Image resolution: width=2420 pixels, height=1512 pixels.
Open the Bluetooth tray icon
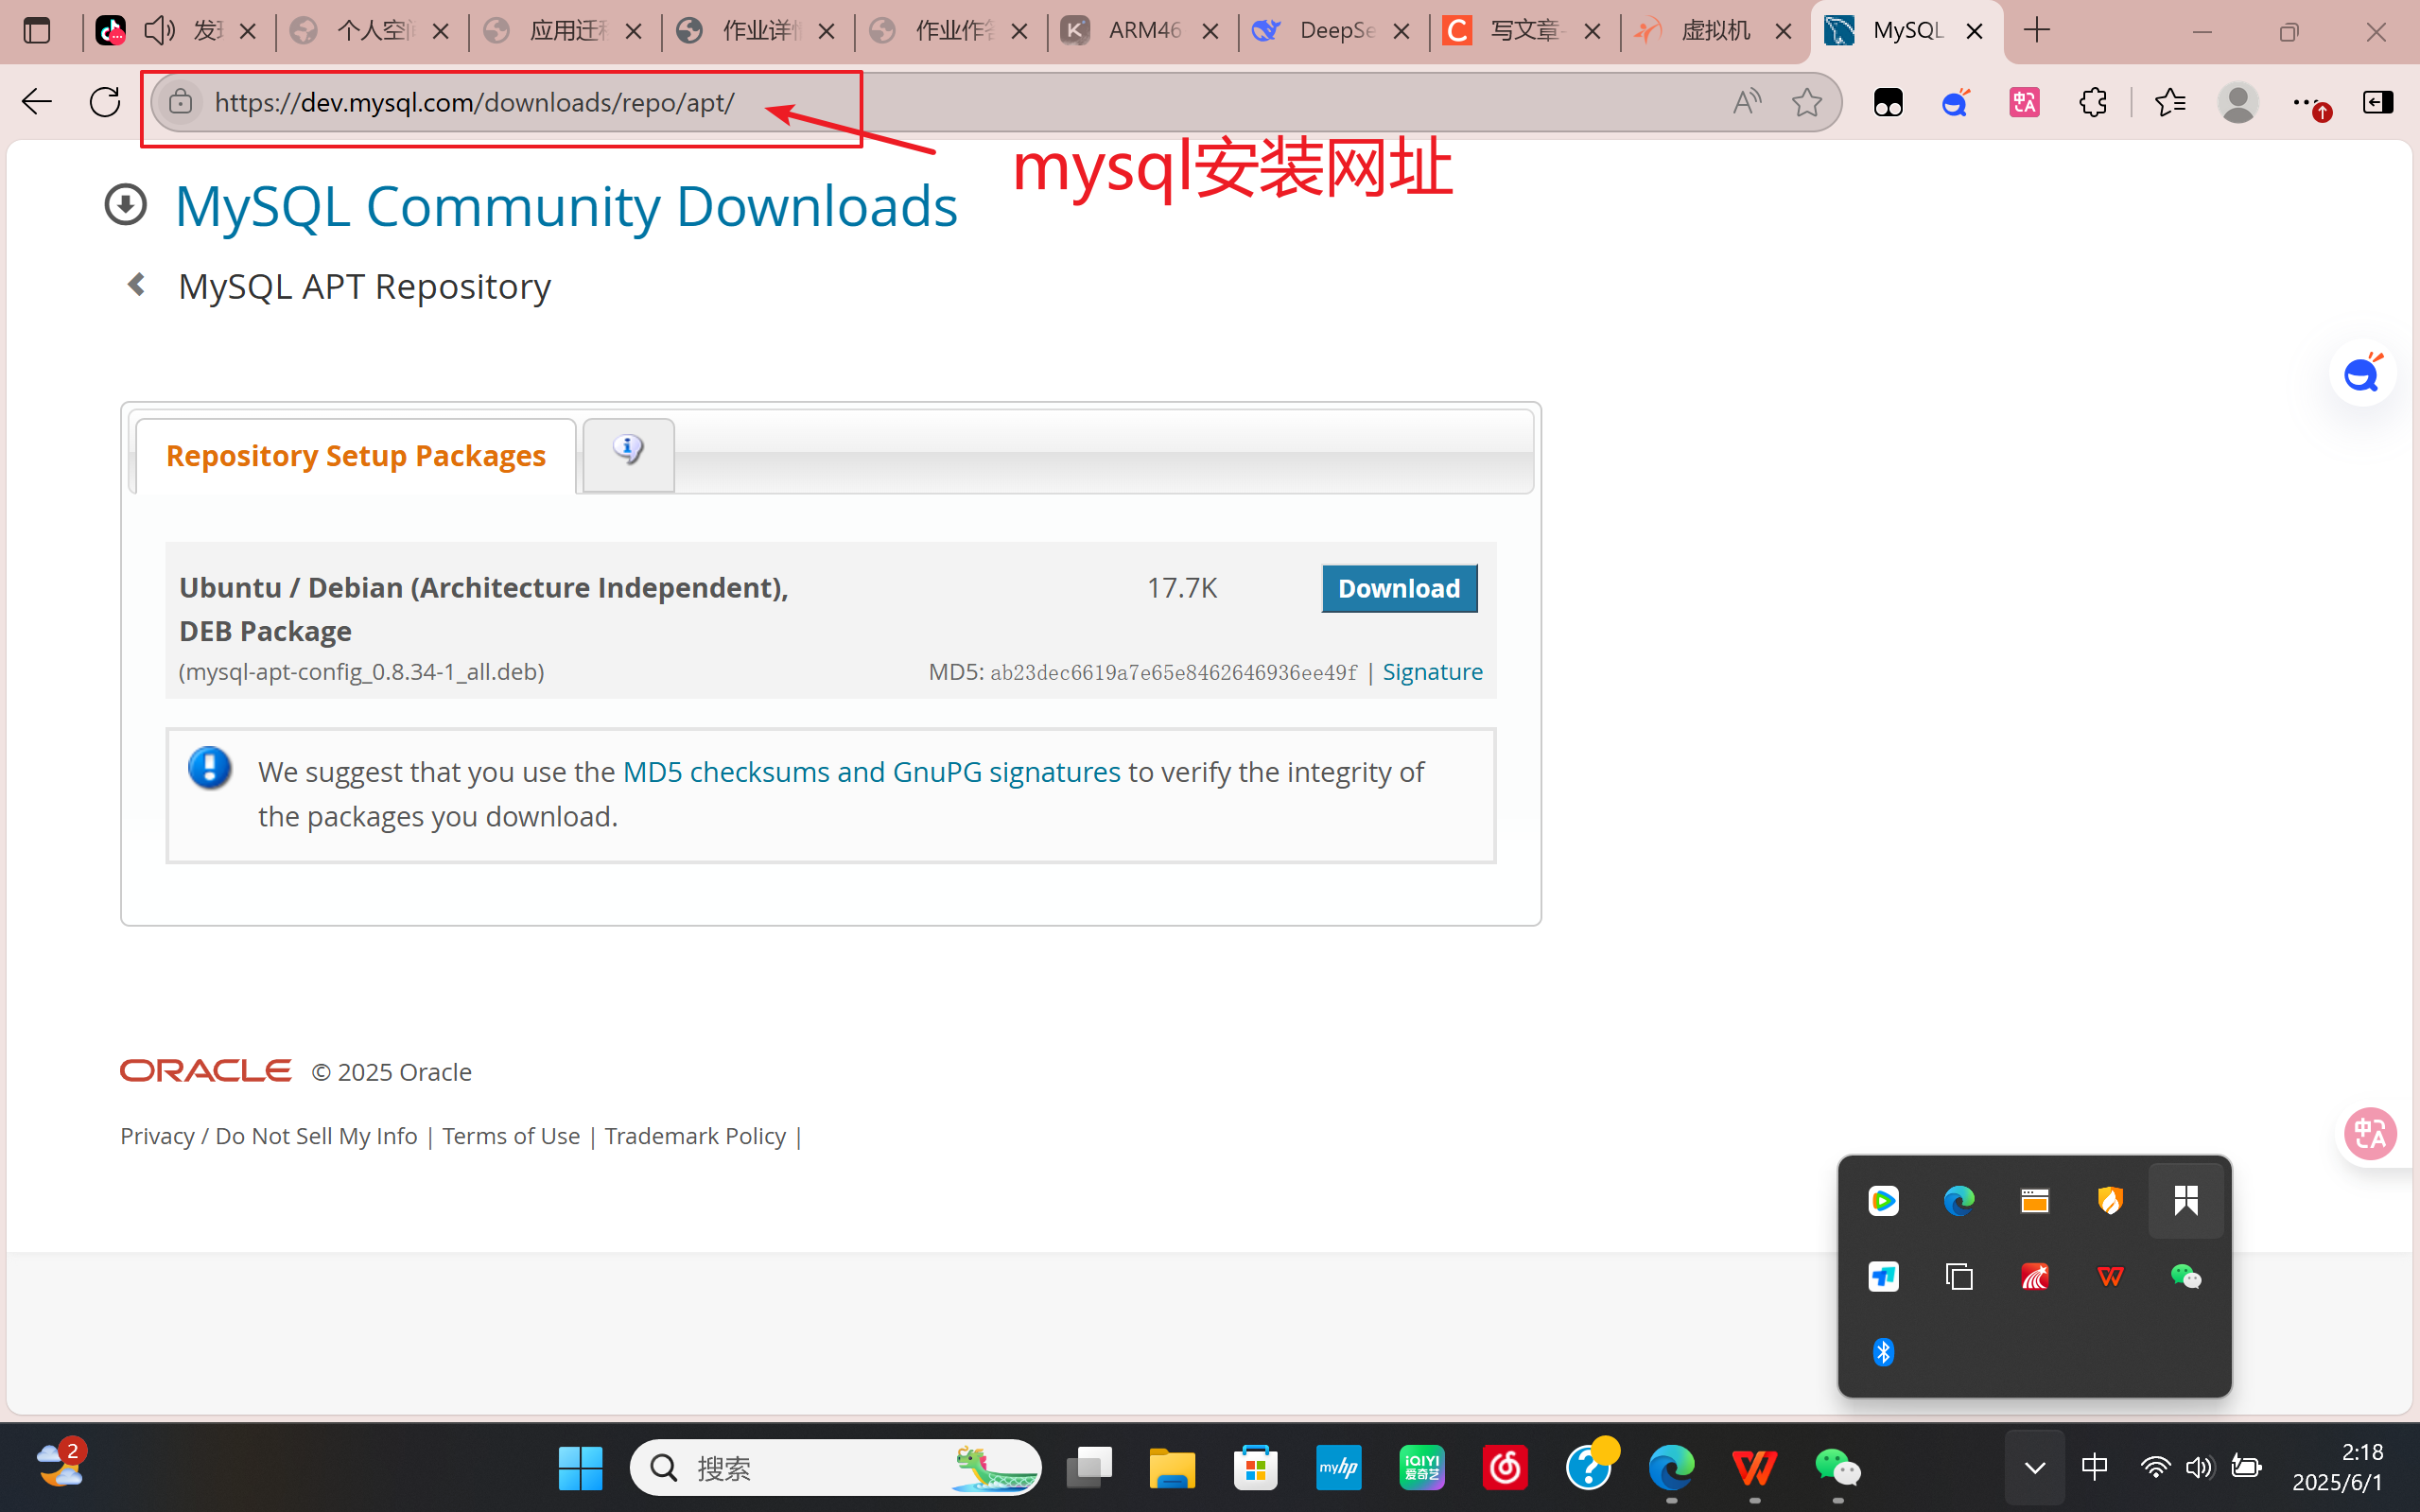[1883, 1352]
